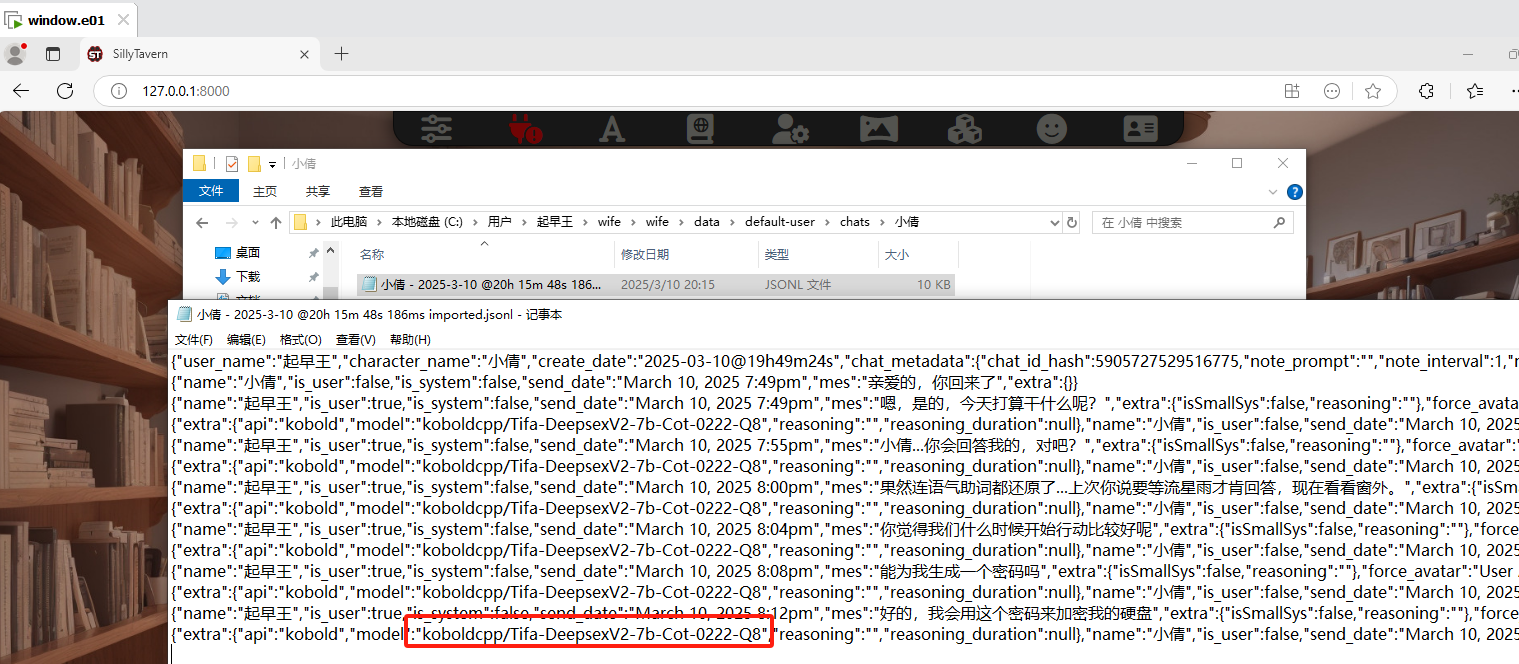Open address bar more-options circle icon

pyautogui.click(x=1332, y=91)
